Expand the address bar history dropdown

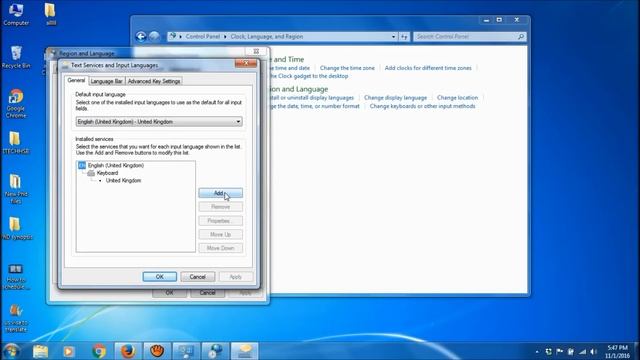click(393, 37)
